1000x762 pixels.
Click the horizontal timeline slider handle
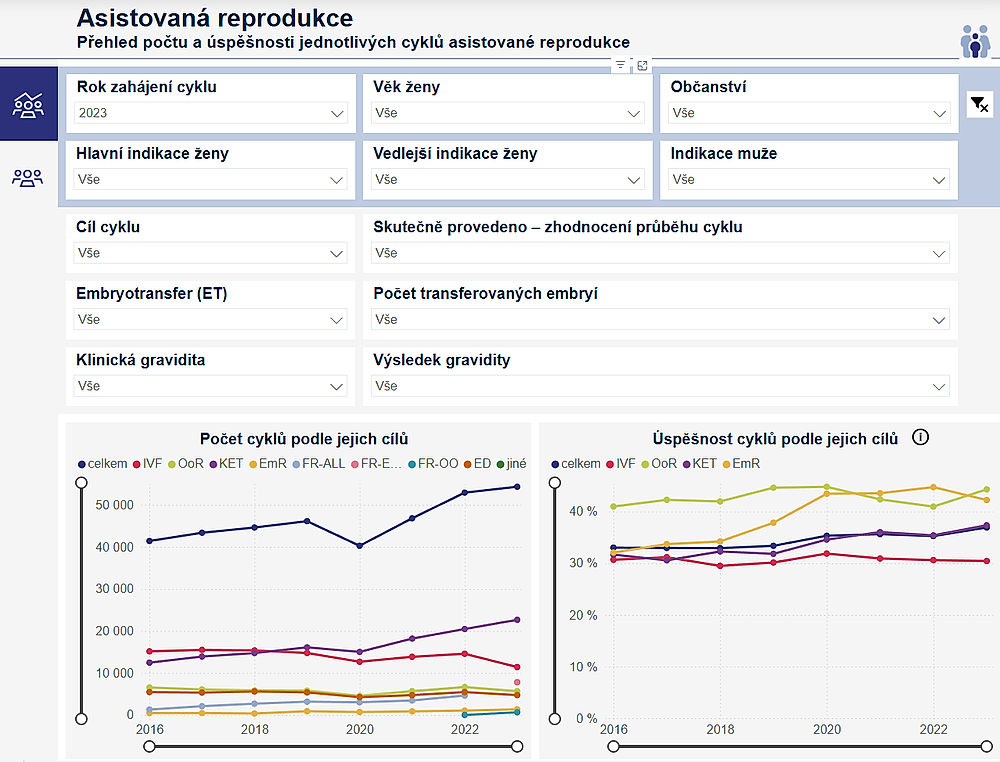point(518,746)
